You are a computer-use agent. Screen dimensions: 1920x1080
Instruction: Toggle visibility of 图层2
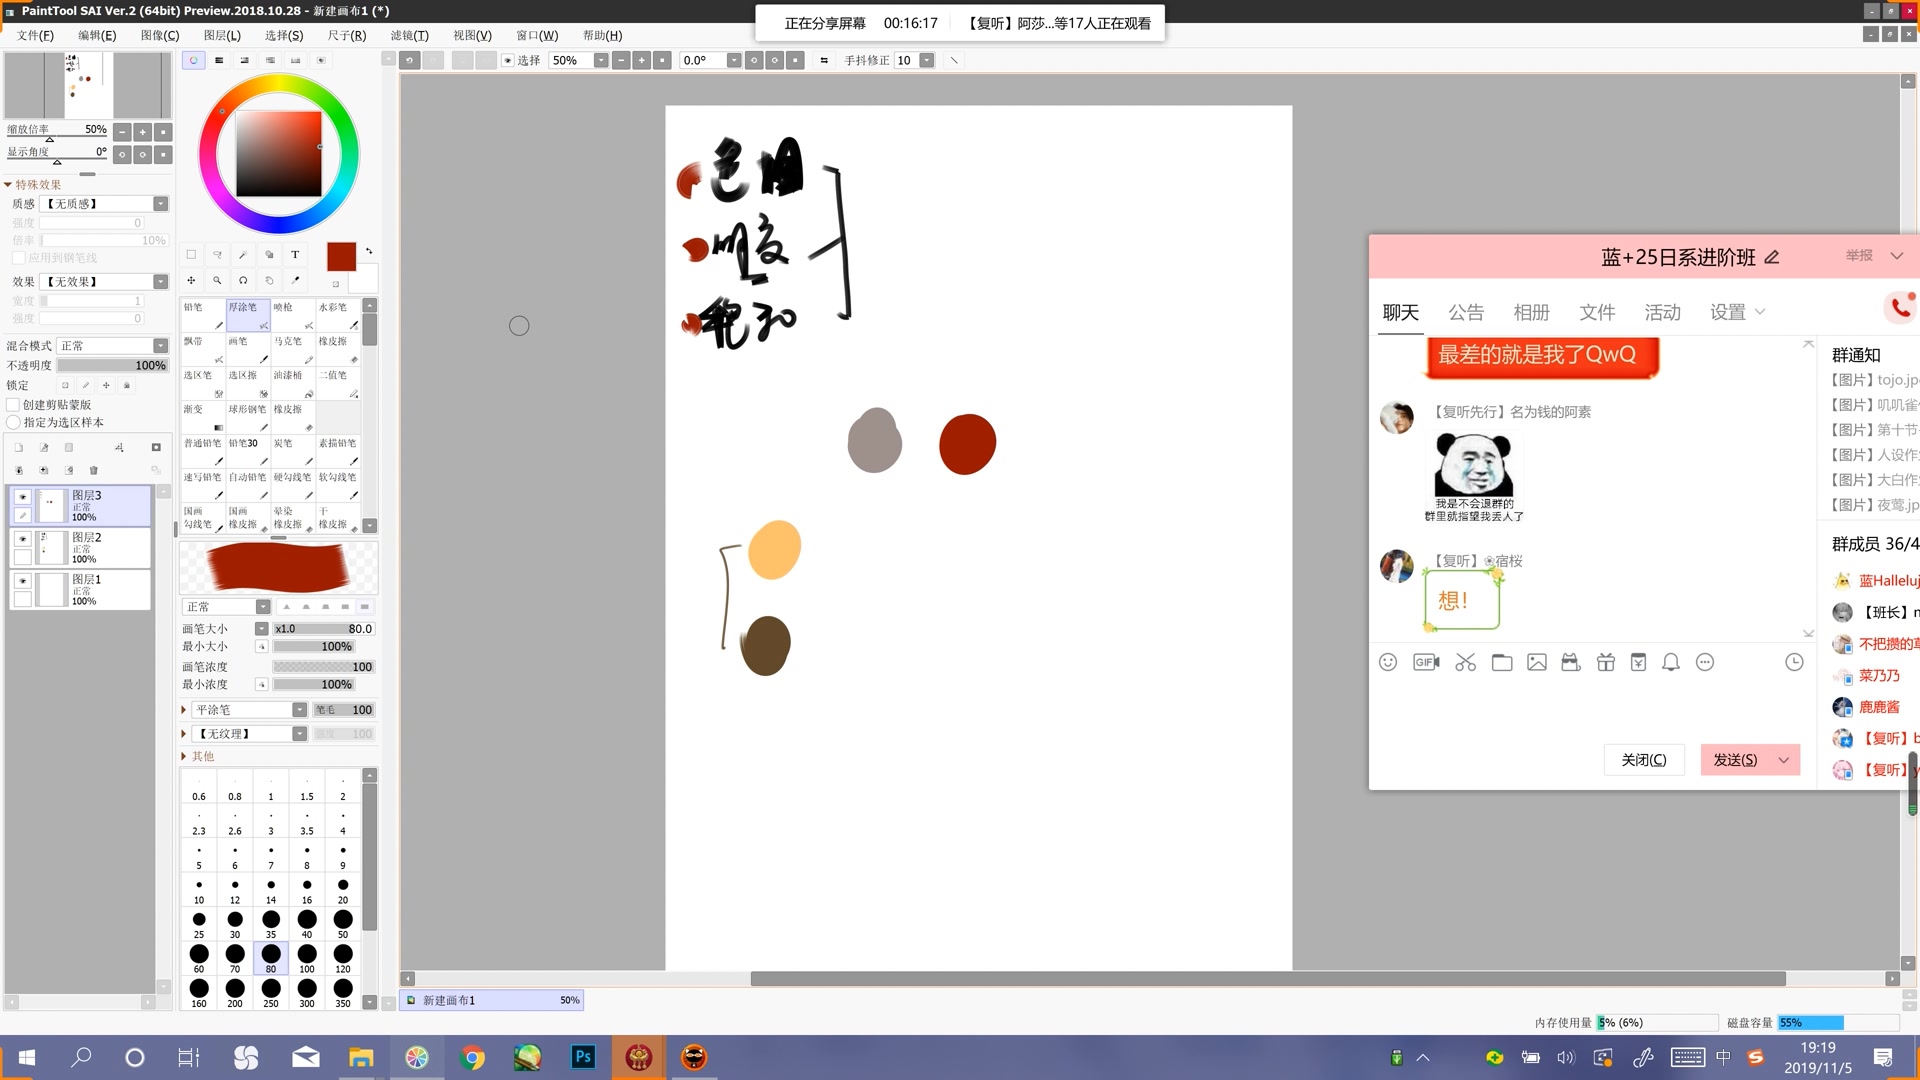[22, 539]
